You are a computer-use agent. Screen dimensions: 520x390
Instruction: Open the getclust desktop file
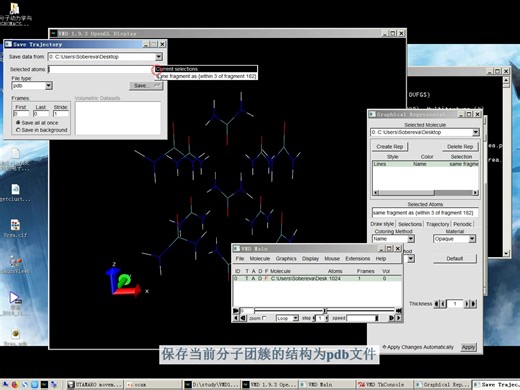pyautogui.click(x=15, y=192)
